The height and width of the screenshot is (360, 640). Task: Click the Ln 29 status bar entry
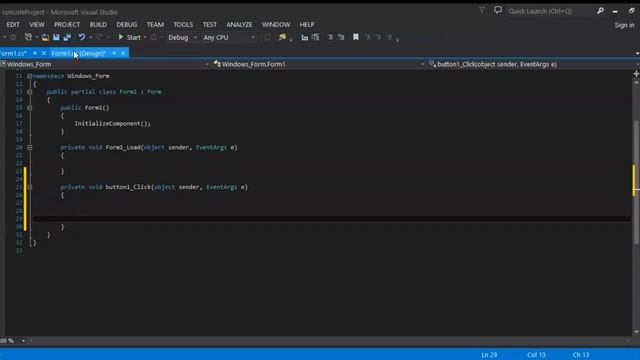point(489,355)
